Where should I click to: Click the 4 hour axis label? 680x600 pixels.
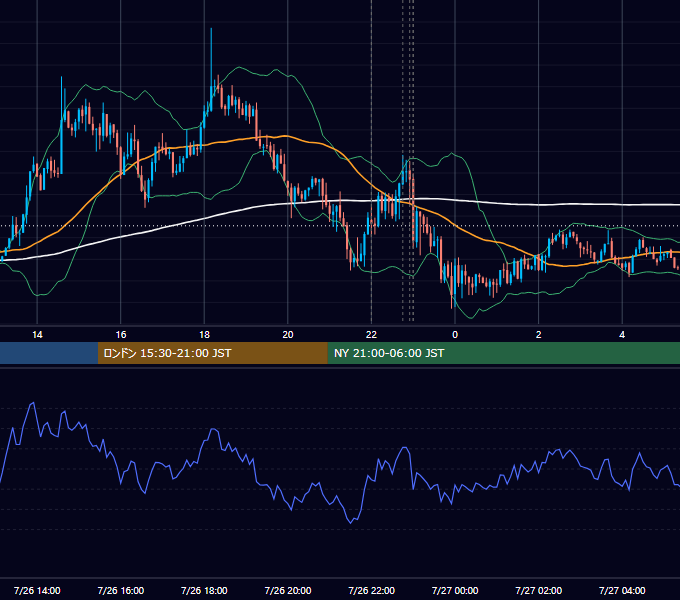622,335
